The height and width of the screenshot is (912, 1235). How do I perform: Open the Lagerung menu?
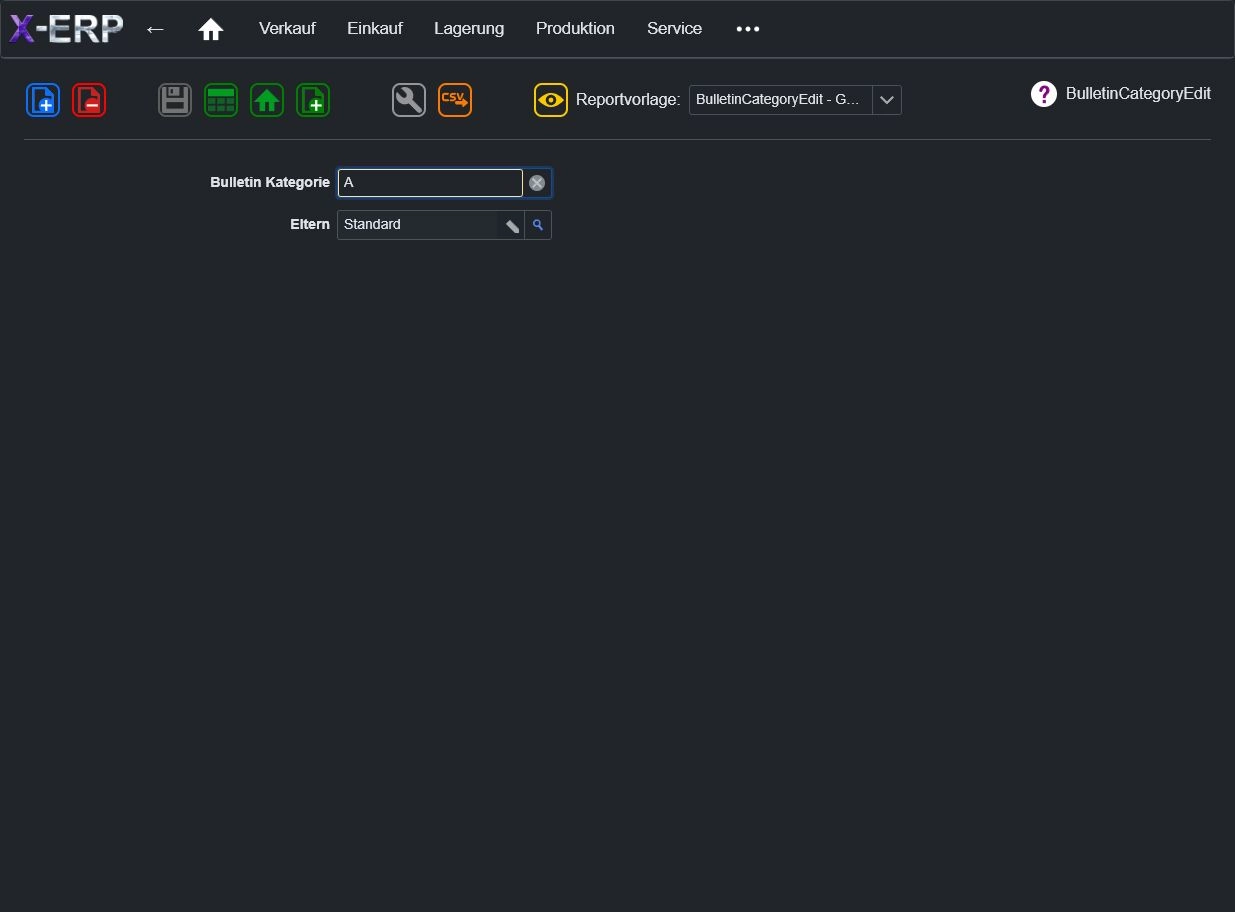pos(469,28)
